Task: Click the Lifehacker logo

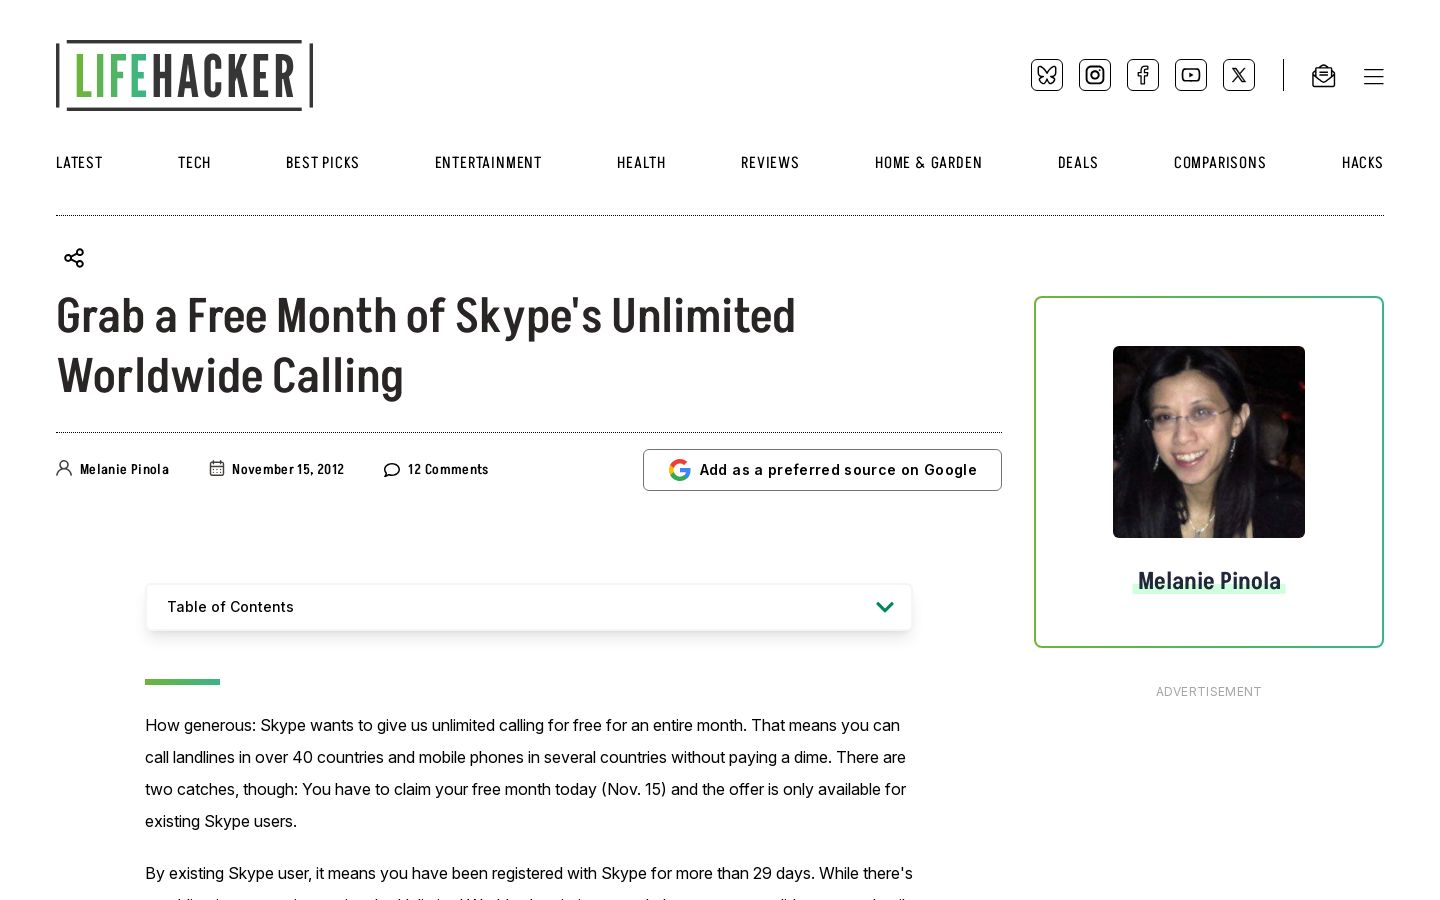Action: point(185,75)
